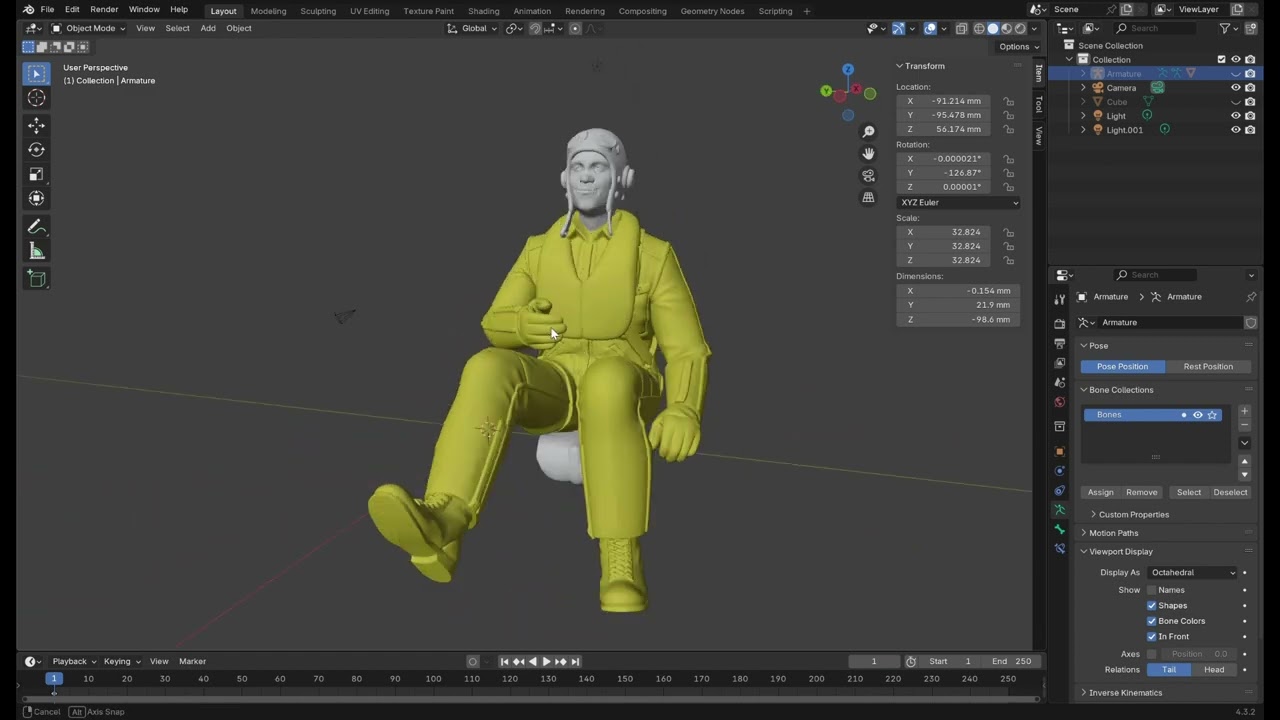This screenshot has height=720, width=1280.
Task: Toggle camera view icon in viewport
Action: 868,175
